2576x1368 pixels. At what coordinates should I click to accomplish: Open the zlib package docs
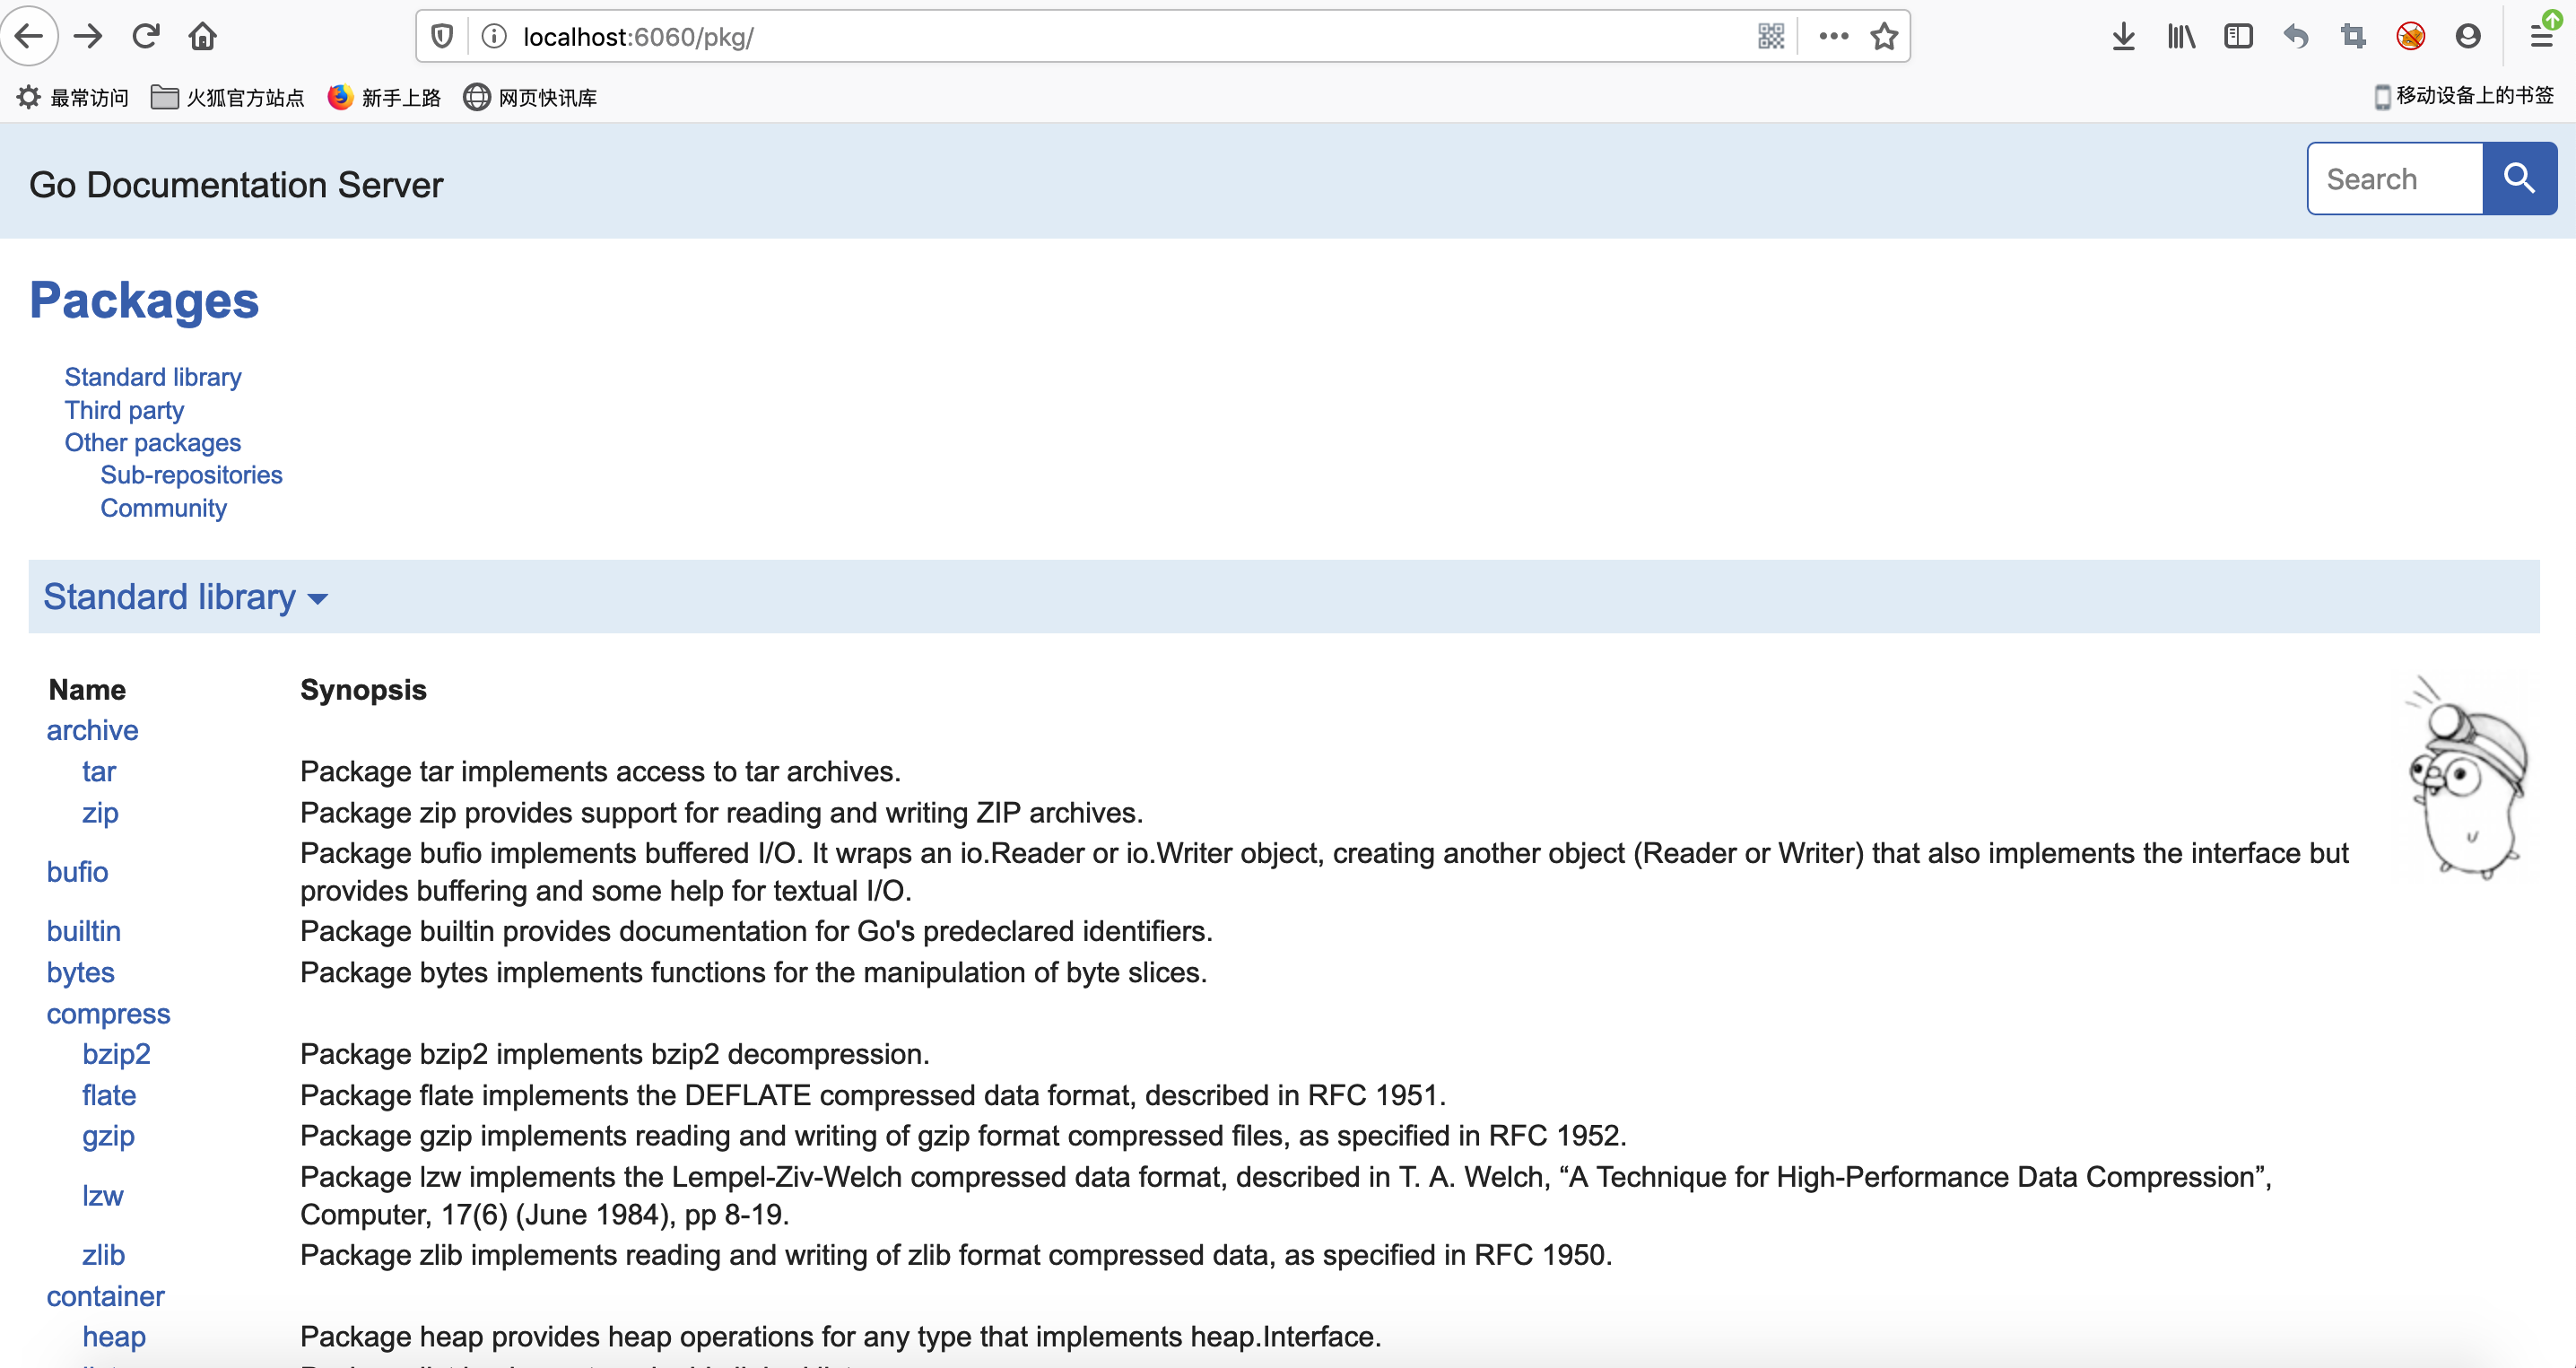pyautogui.click(x=103, y=1254)
